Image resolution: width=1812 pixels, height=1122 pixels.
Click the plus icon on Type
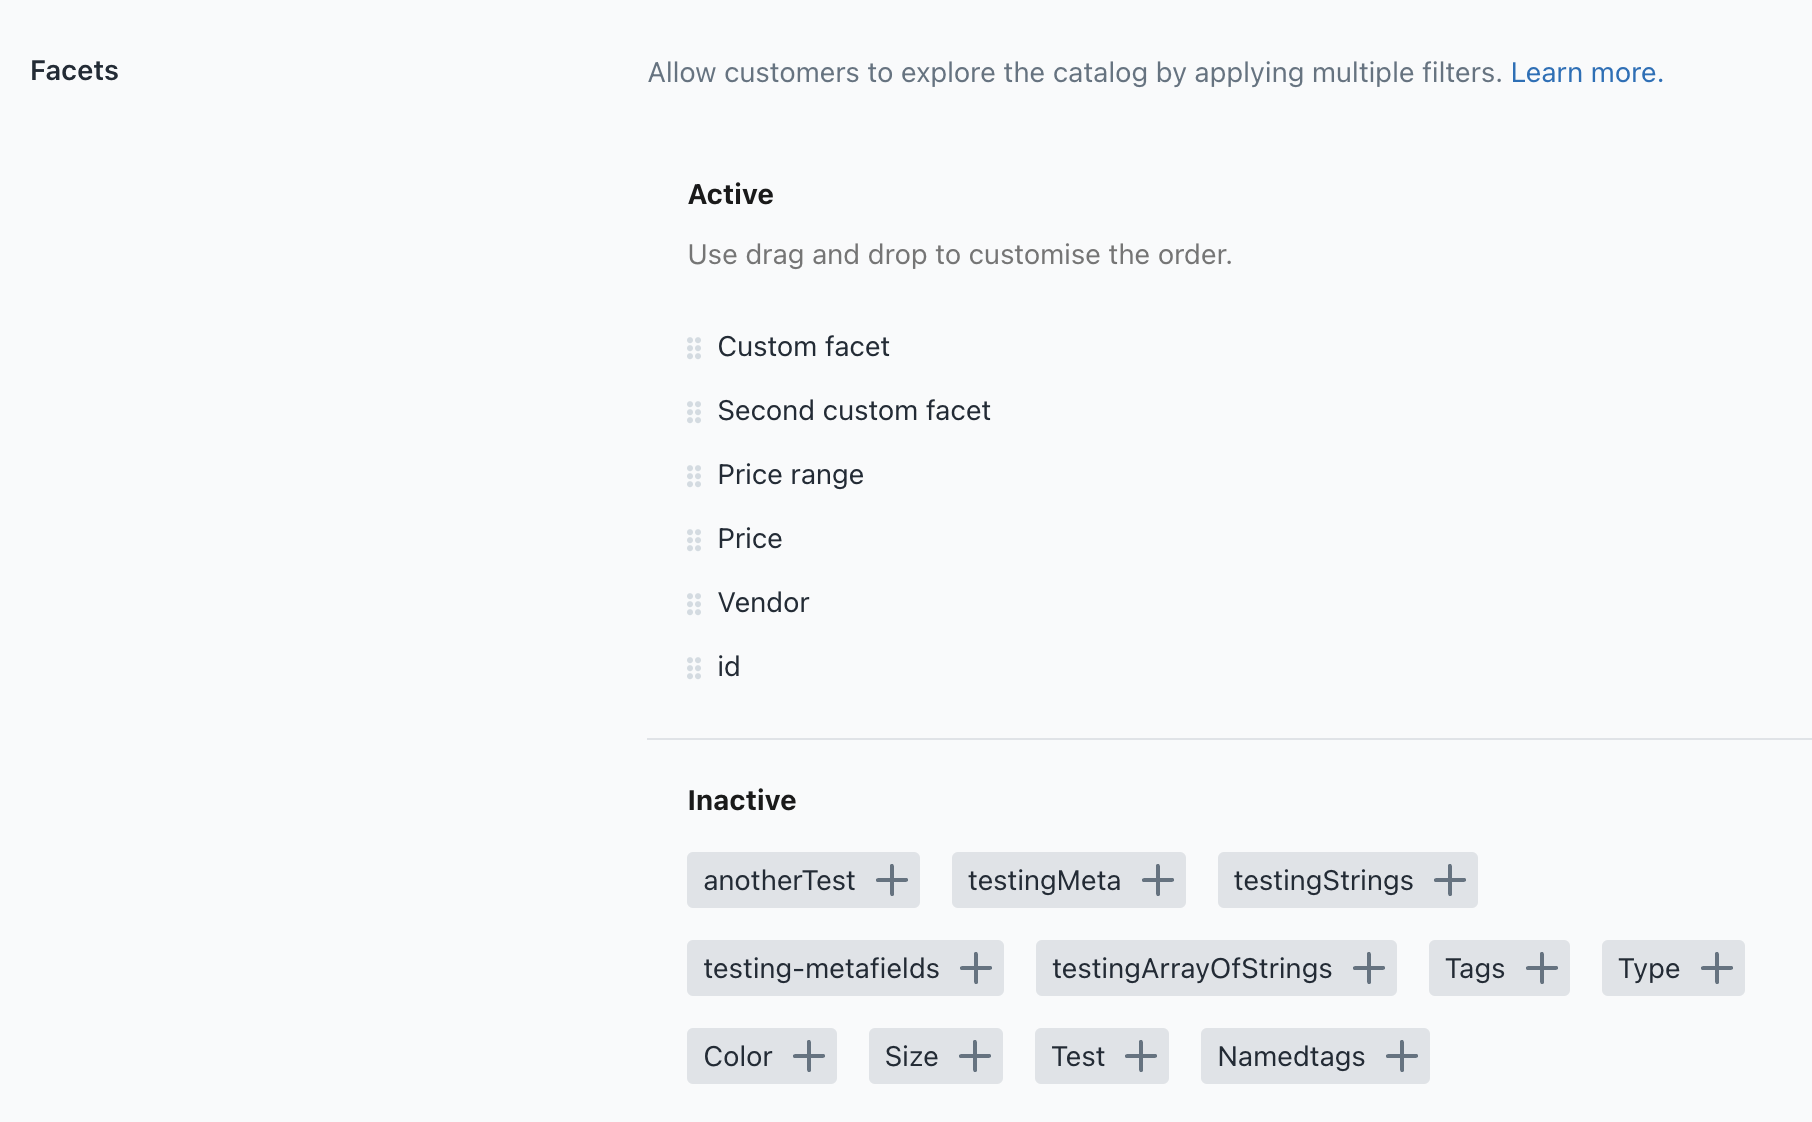point(1717,968)
